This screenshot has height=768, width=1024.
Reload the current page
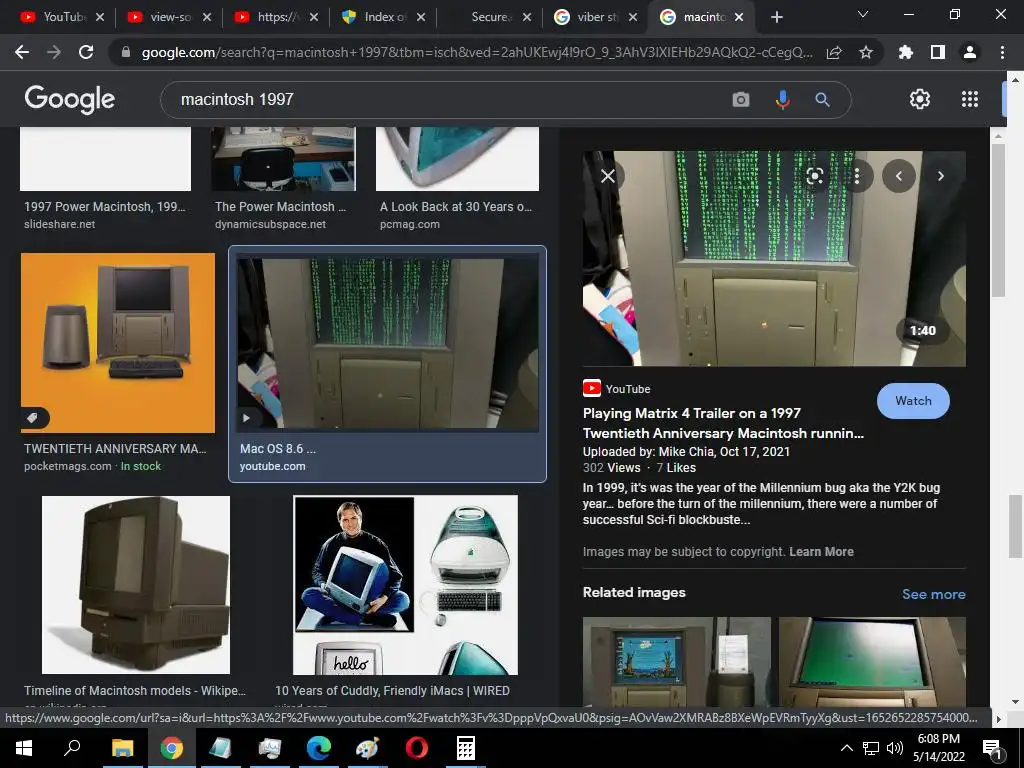[x=86, y=52]
